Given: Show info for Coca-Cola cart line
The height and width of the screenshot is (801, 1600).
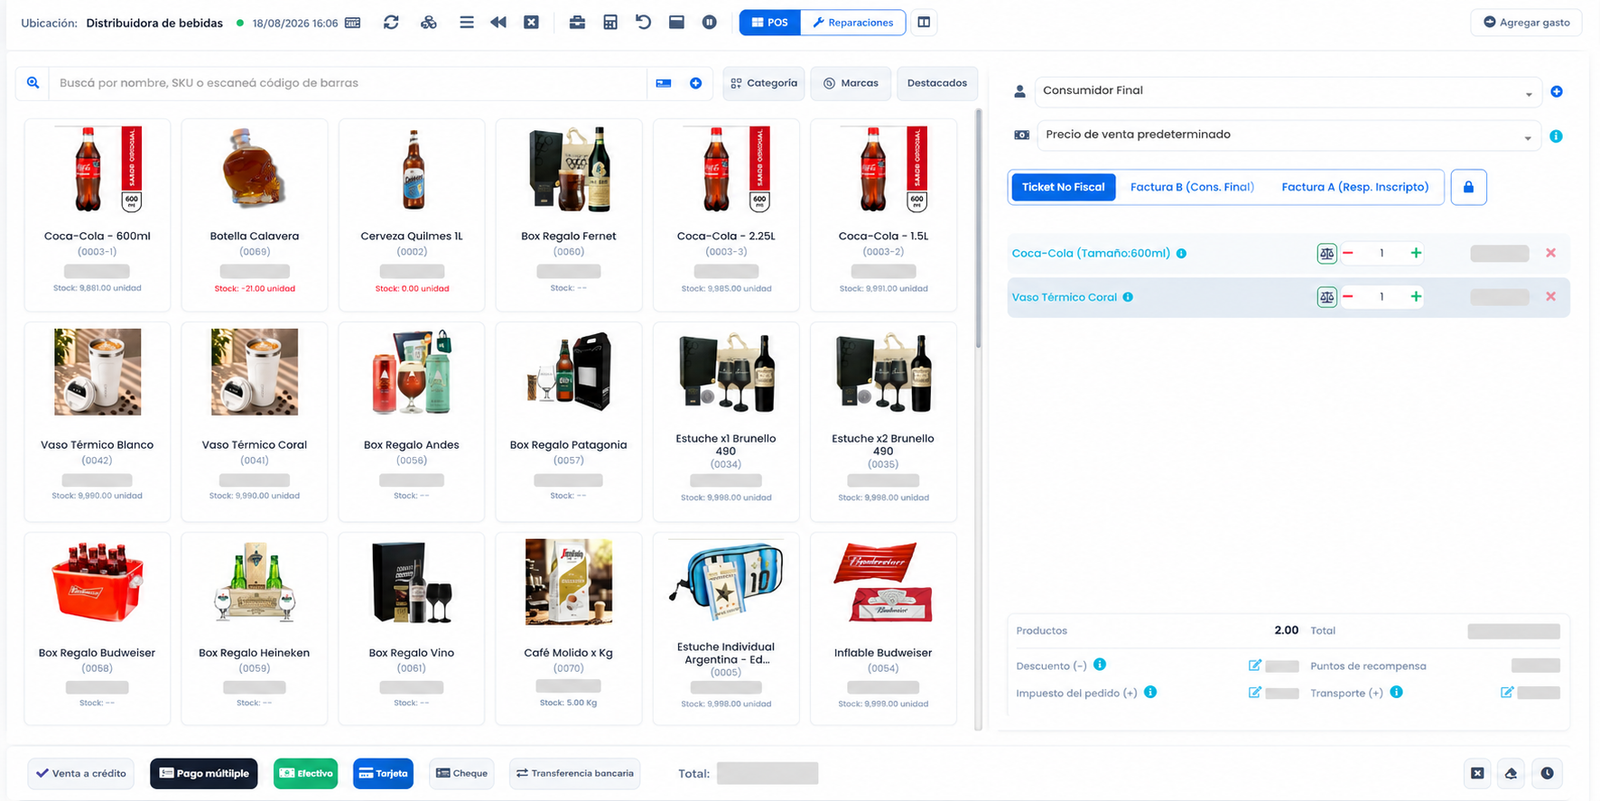Looking at the screenshot, I should (1181, 253).
